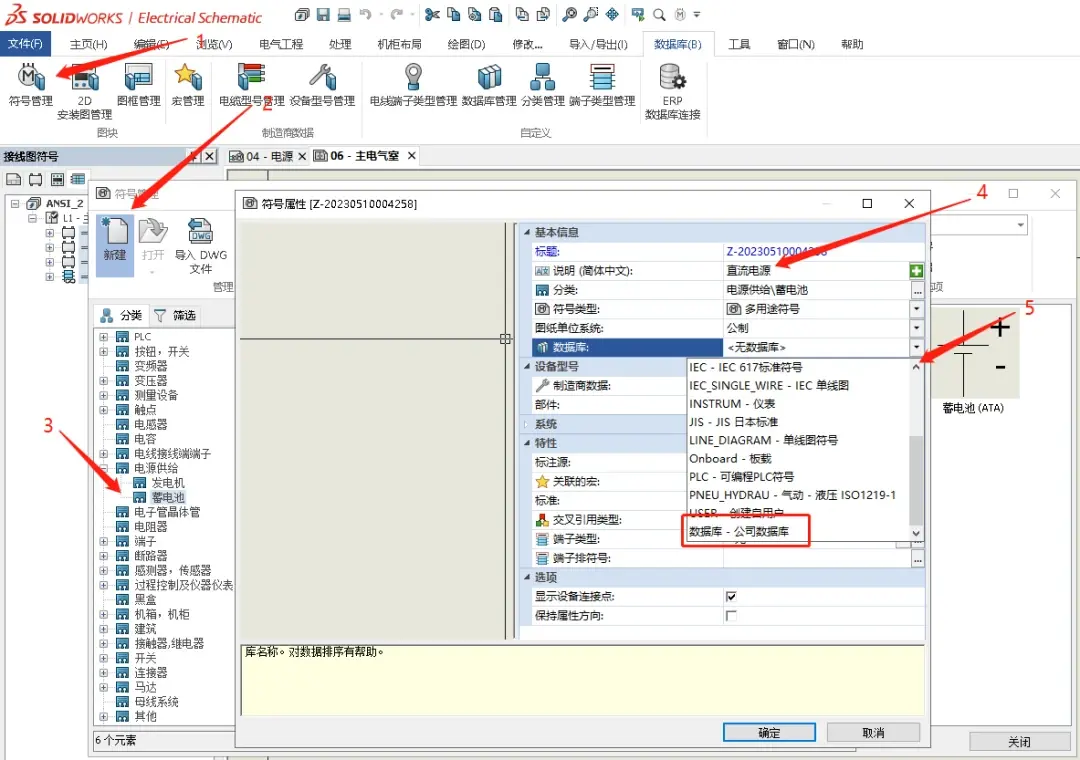The width and height of the screenshot is (1080, 760).
Task: Select 蓄电池 in category tree
Action: pyautogui.click(x=167, y=497)
